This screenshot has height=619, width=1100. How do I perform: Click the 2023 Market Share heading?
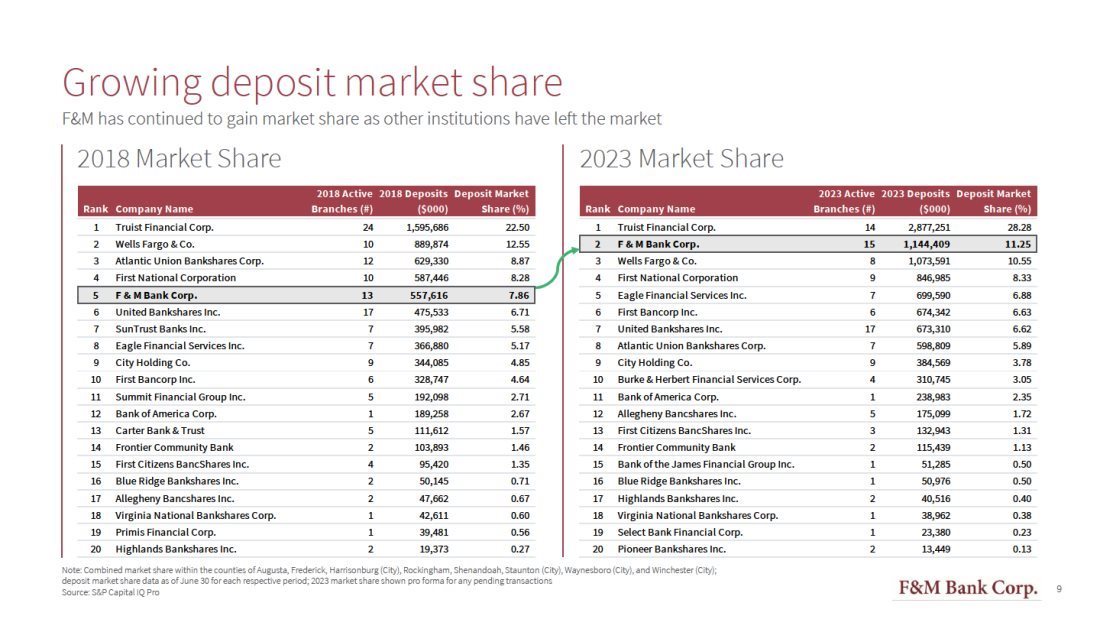point(681,159)
